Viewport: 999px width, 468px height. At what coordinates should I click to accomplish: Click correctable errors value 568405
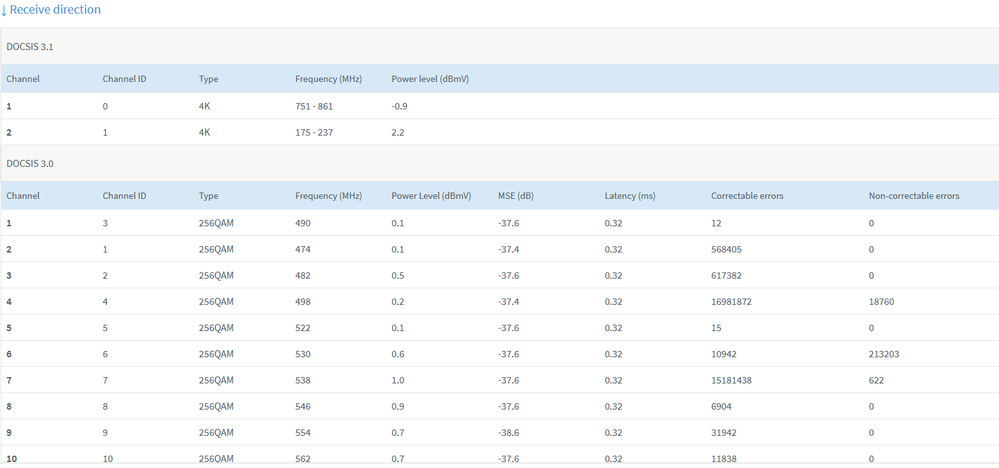point(726,250)
